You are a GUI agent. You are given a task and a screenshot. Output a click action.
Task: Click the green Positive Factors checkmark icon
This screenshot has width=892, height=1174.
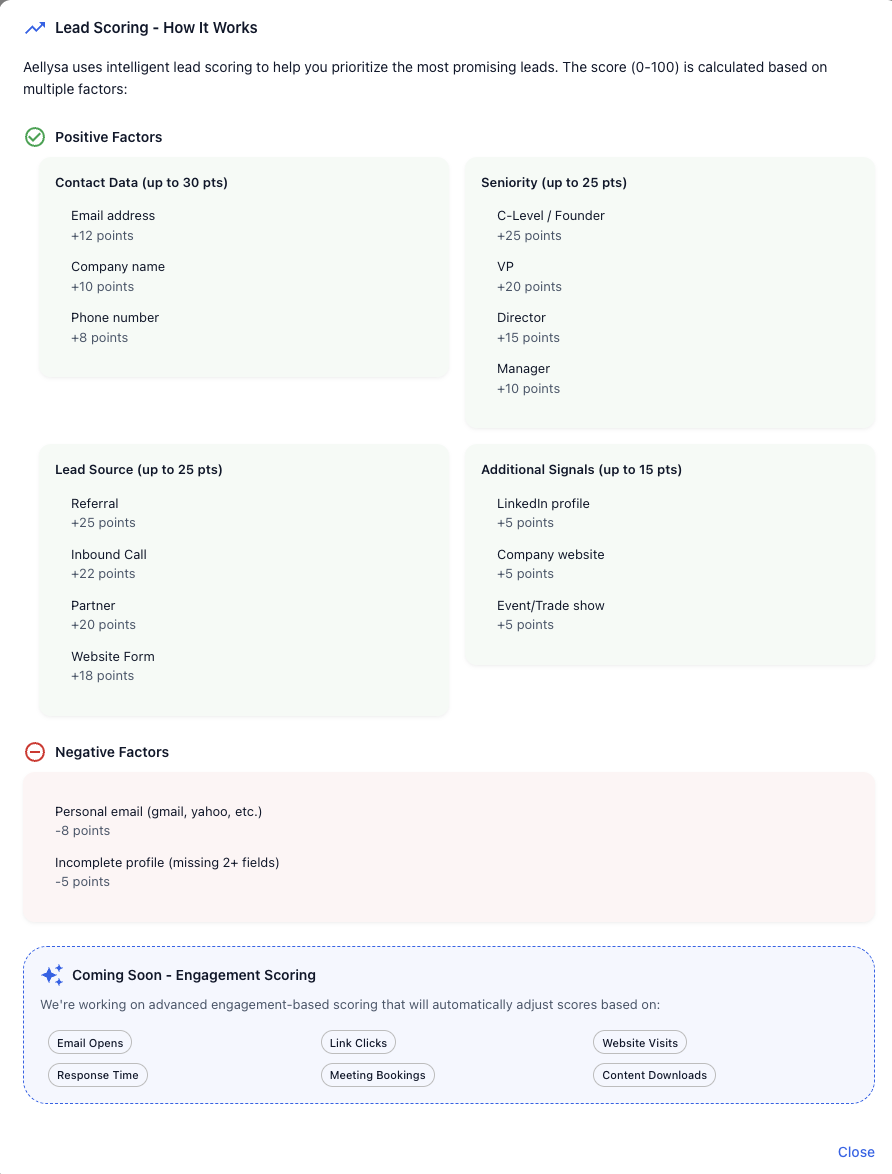point(35,137)
